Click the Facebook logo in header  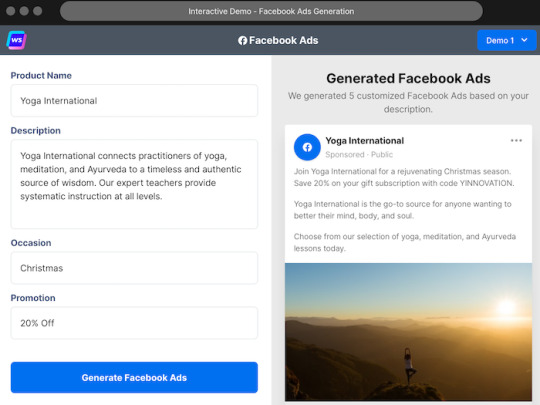(242, 41)
